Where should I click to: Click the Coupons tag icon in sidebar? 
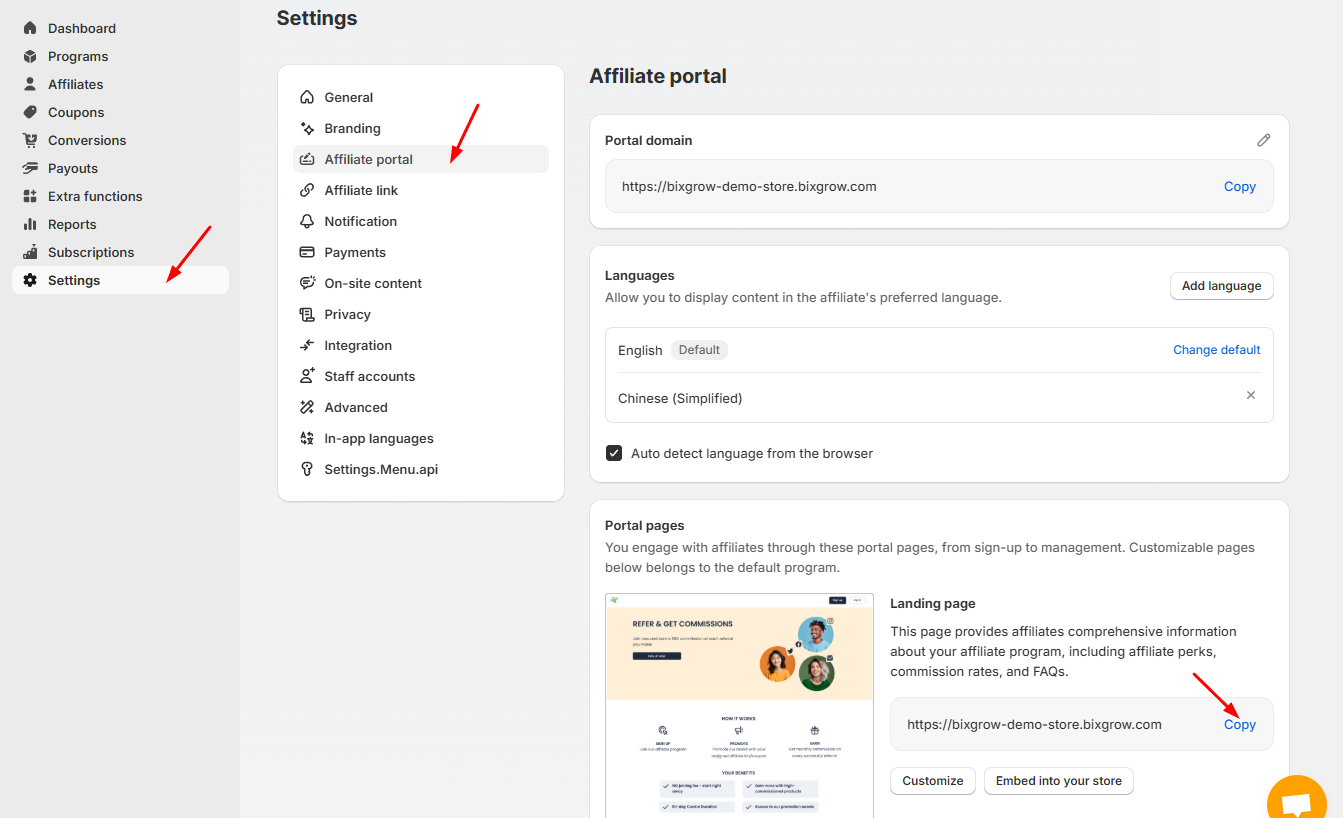[x=30, y=112]
